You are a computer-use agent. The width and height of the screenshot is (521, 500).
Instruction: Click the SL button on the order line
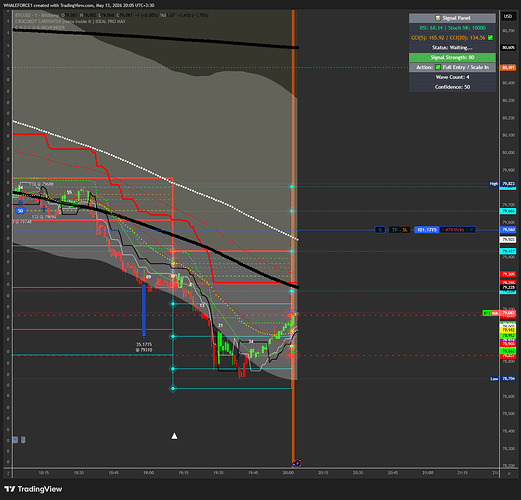(405, 230)
